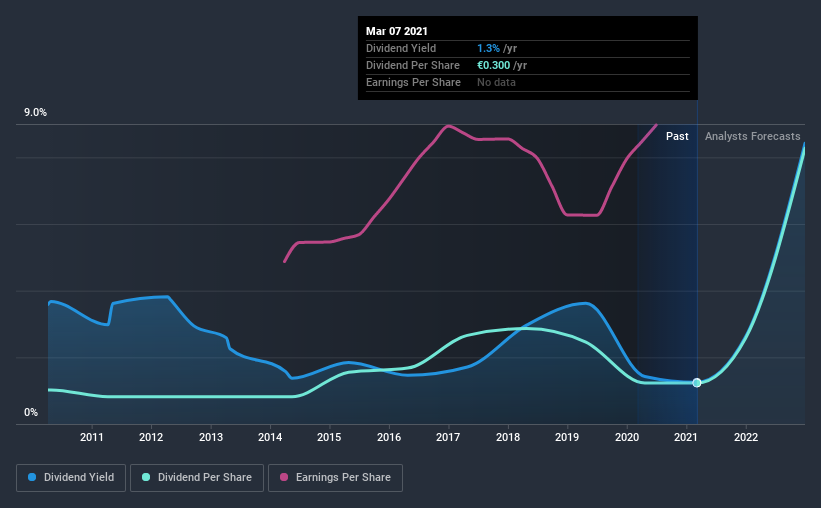The image size is (821, 508).
Task: Click the 2016 x-axis label
Action: tap(389, 437)
